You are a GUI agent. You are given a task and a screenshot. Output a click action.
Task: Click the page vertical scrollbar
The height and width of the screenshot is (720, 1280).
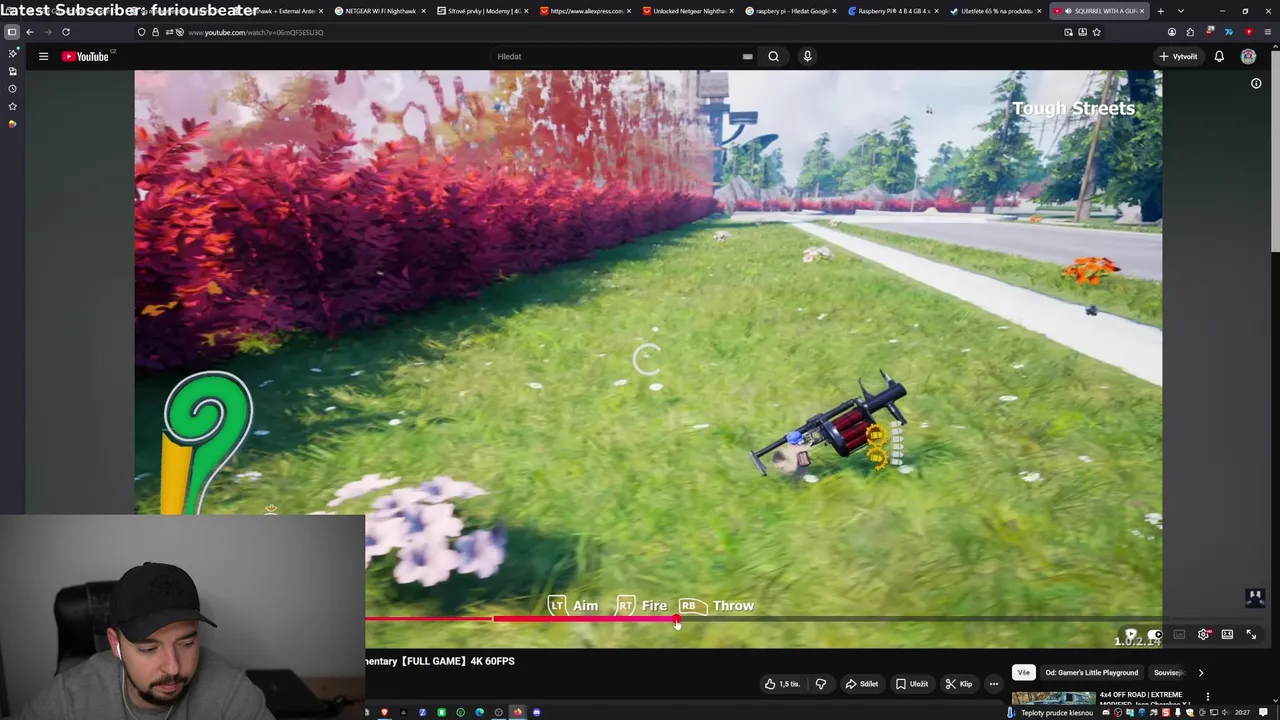[x=1275, y=150]
